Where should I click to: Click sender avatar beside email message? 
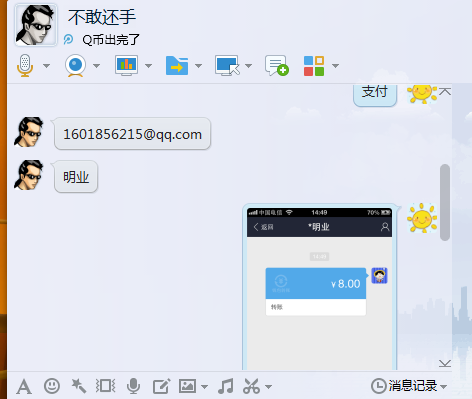pos(29,132)
